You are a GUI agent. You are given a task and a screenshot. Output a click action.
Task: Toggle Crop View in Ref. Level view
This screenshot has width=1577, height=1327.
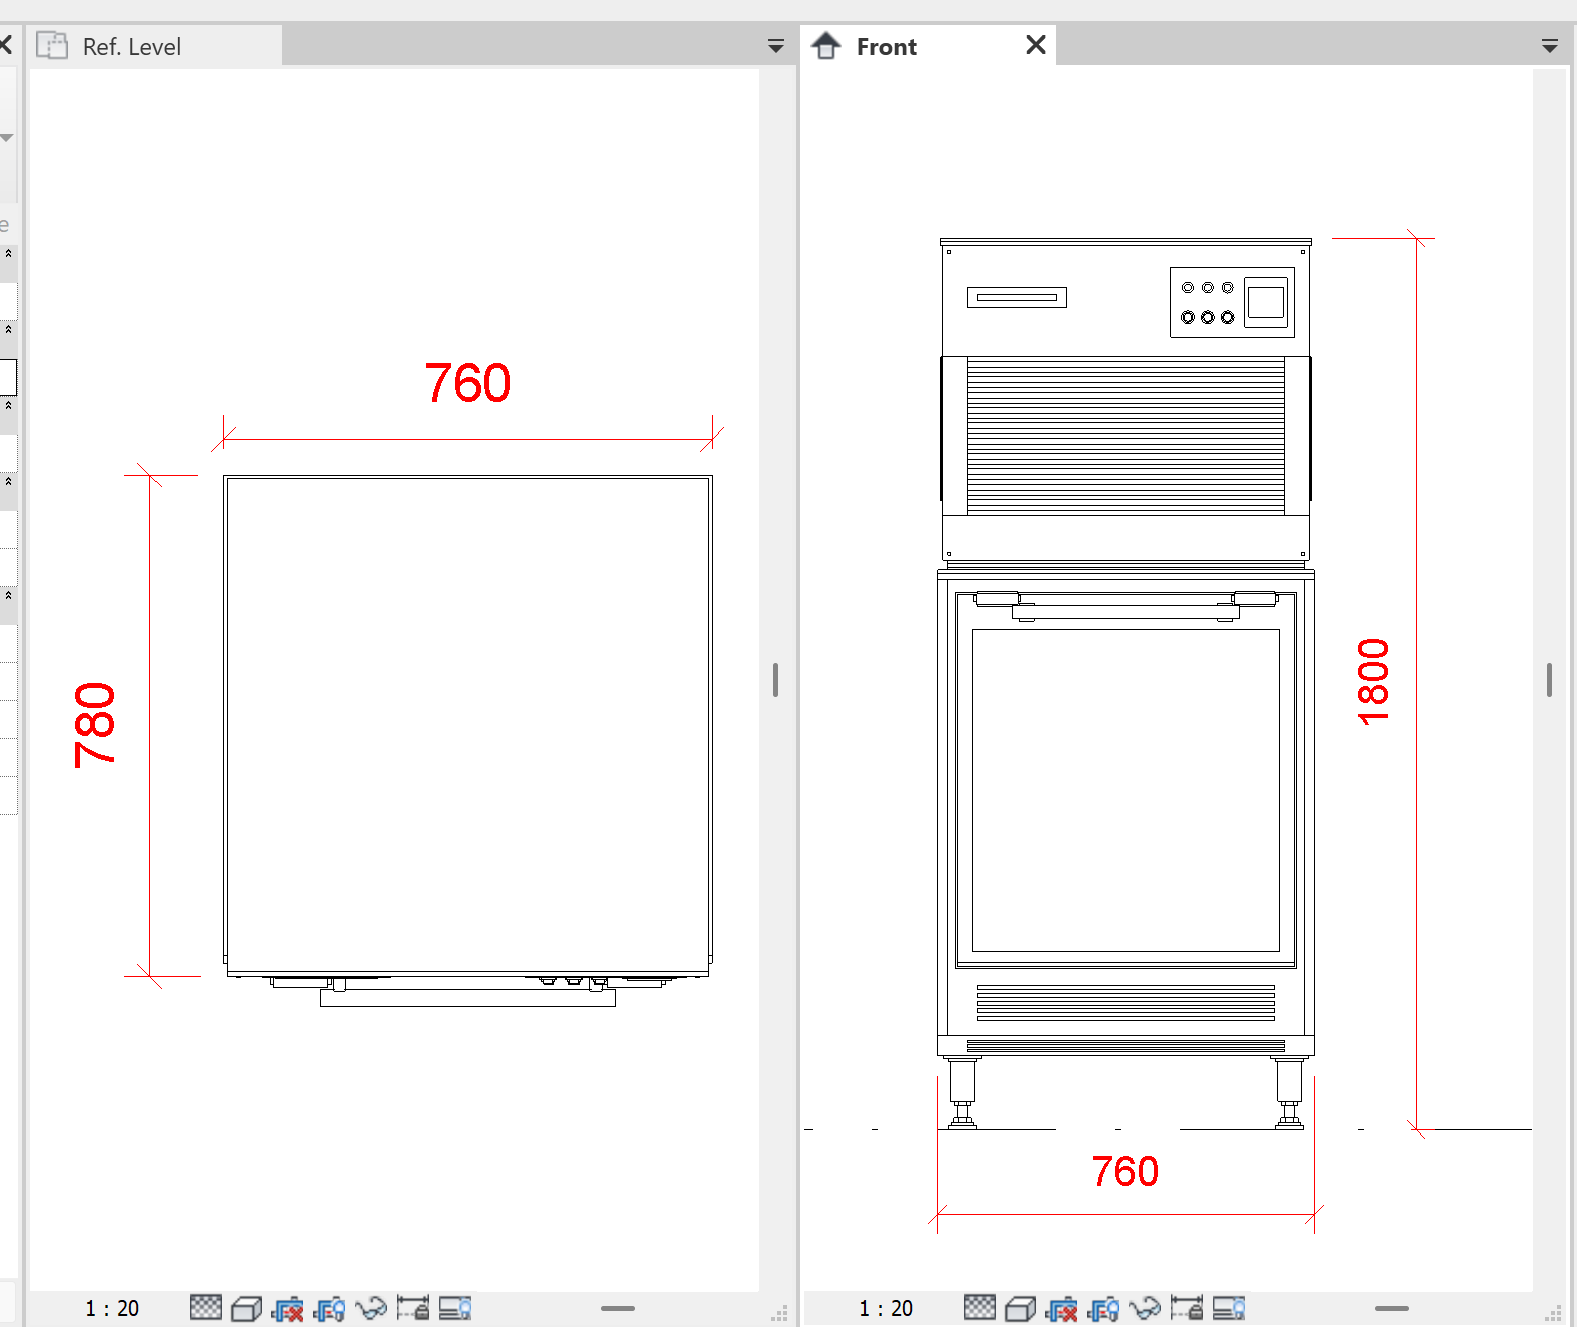pyautogui.click(x=287, y=1308)
